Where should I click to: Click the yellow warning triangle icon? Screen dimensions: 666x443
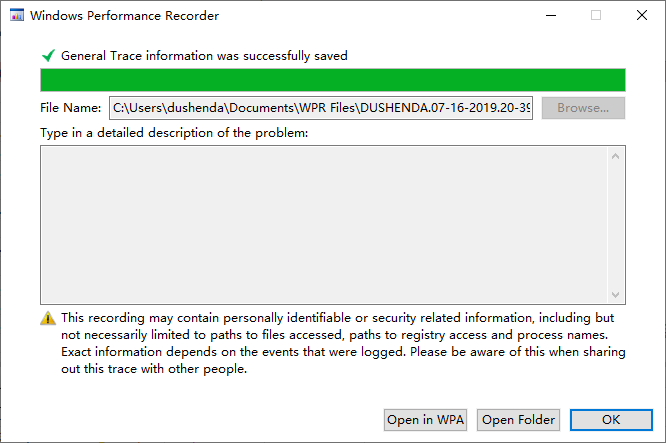48,318
